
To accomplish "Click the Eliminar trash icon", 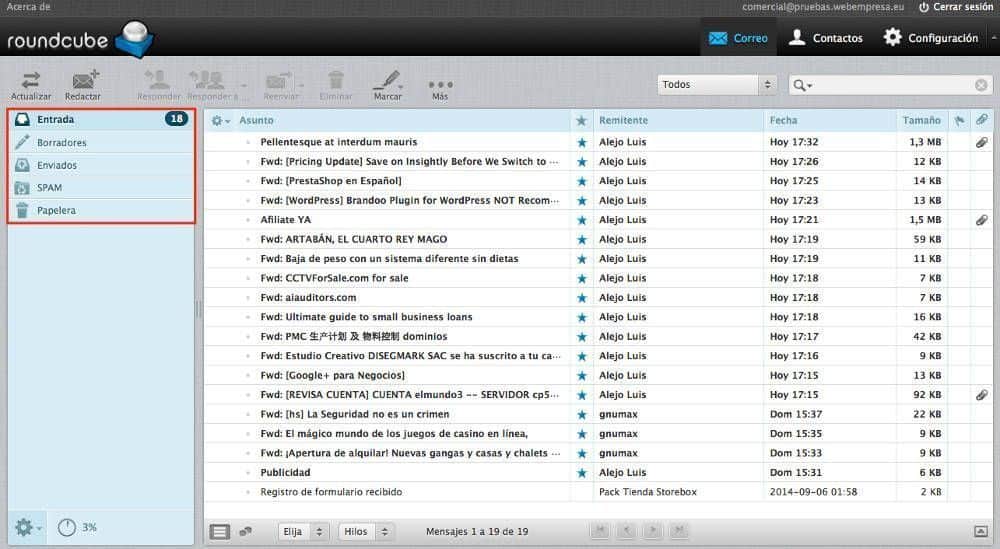I will tap(336, 80).
